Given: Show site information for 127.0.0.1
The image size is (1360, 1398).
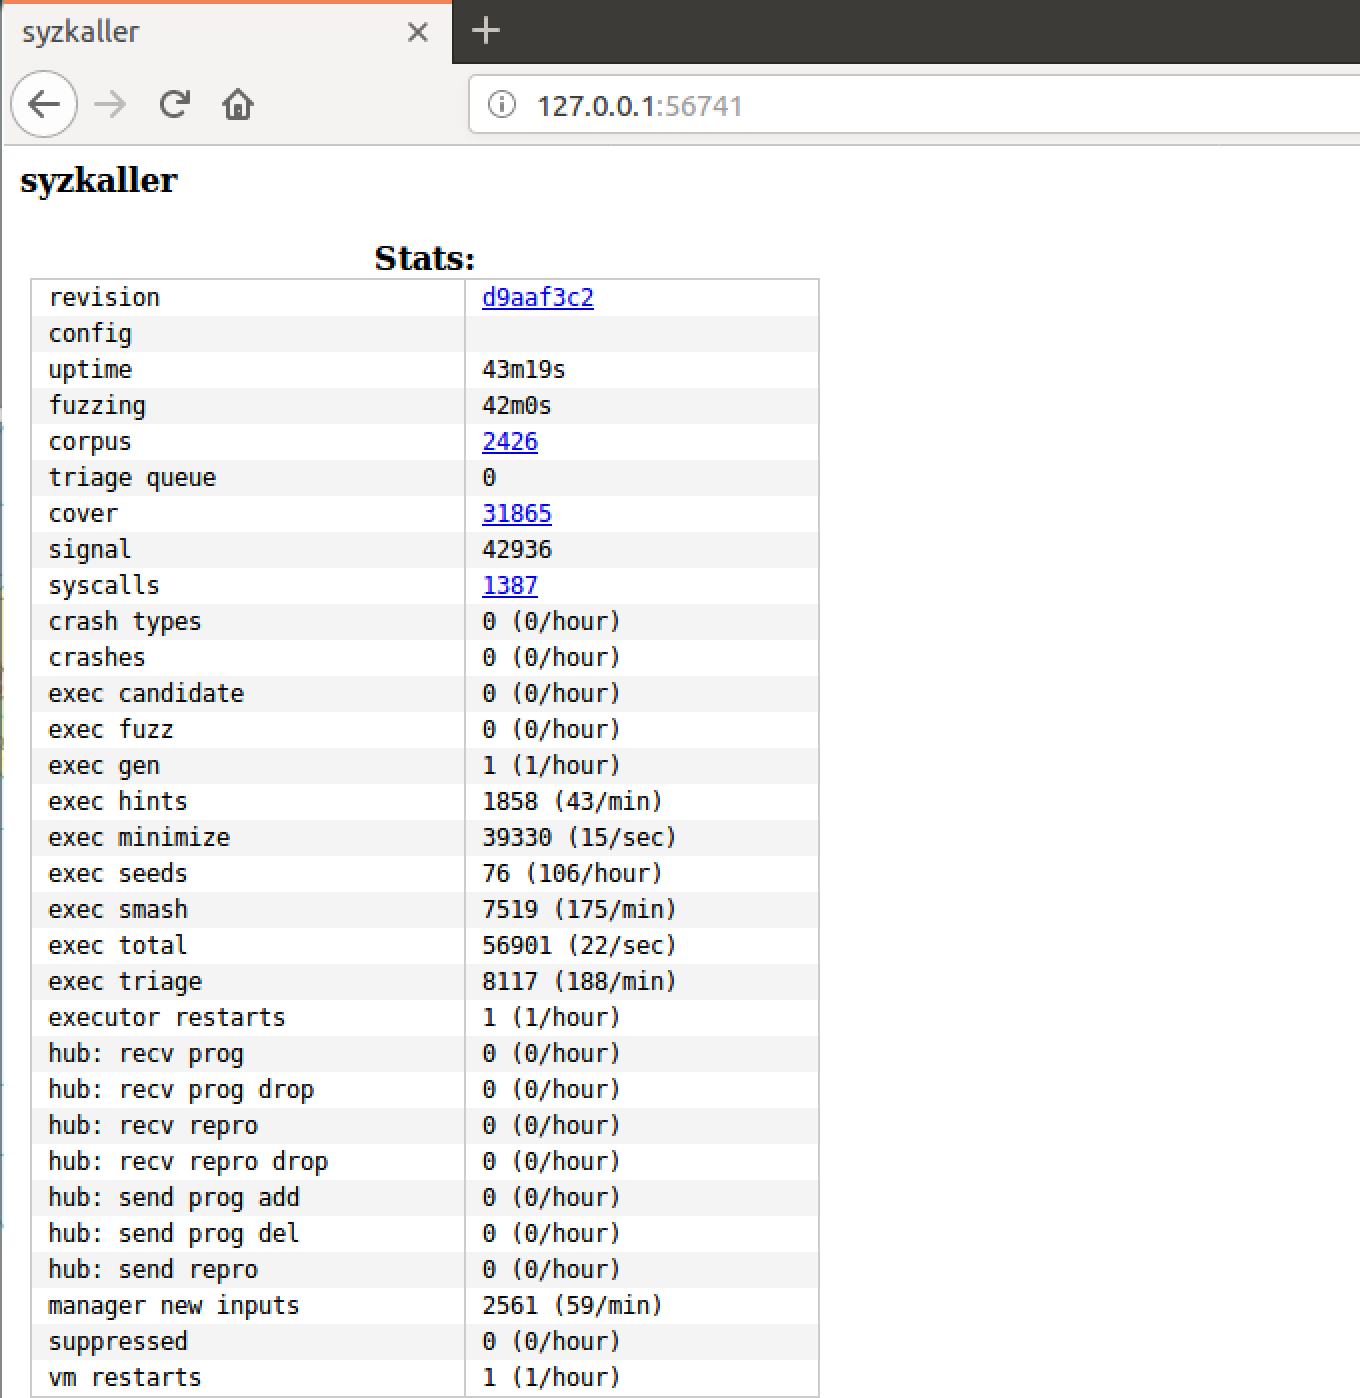Looking at the screenshot, I should [x=502, y=105].
